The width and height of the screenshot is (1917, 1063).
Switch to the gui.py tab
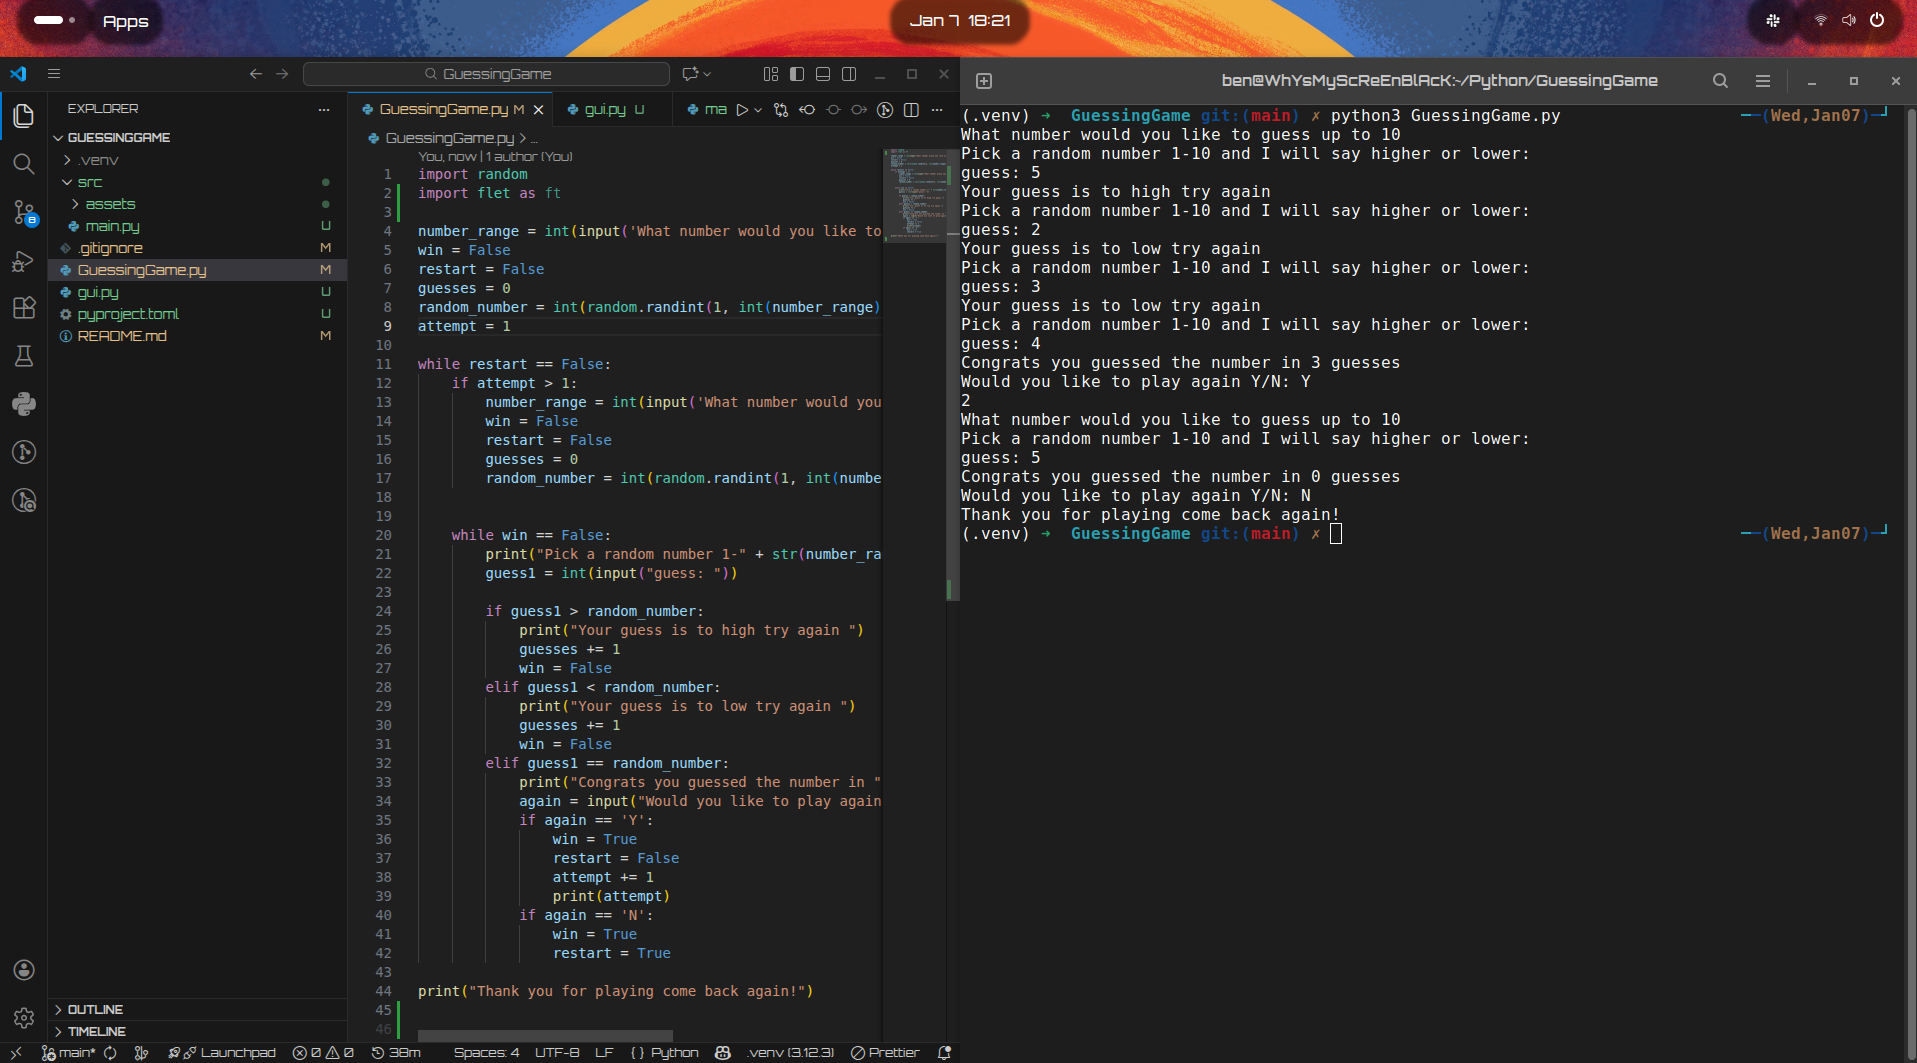pyautogui.click(x=604, y=110)
